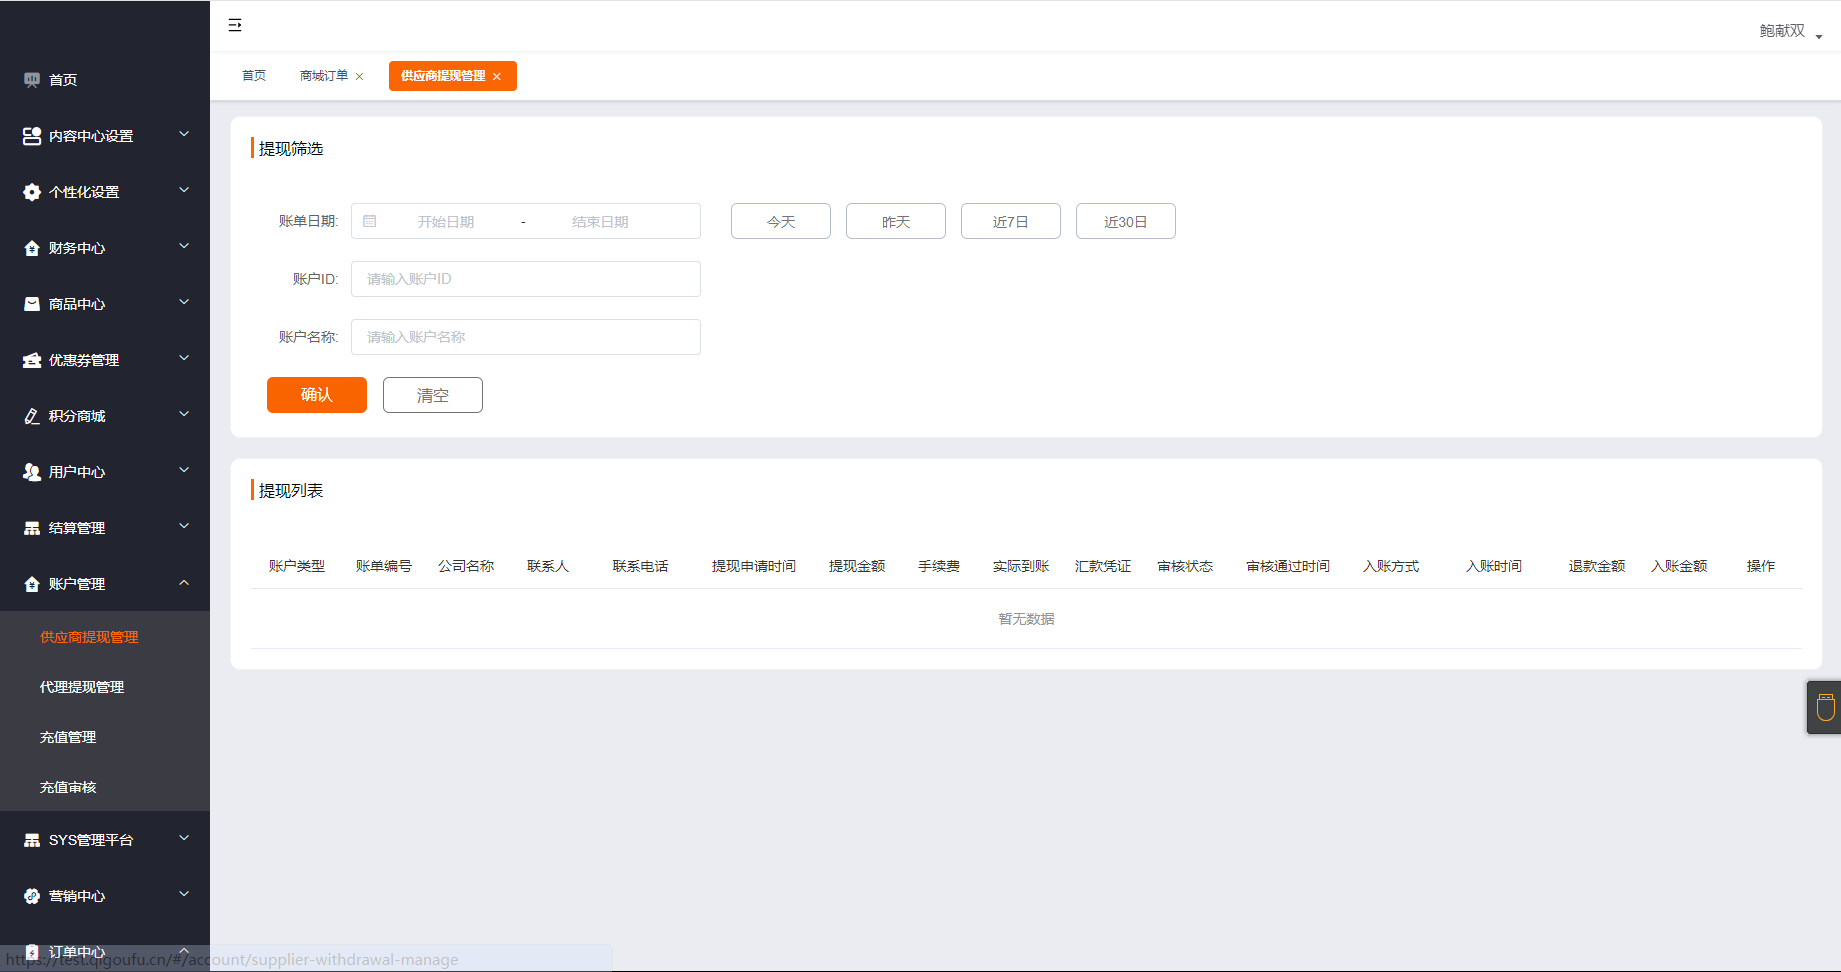The width and height of the screenshot is (1841, 972).
Task: Click the 审核状态 column header
Action: click(1185, 566)
